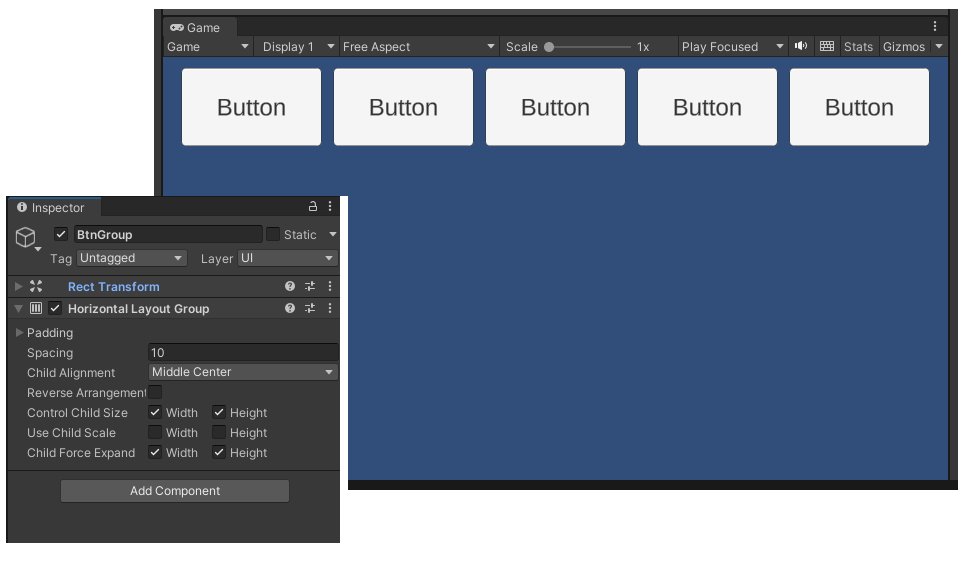Open Horizontal Layout Group help reference
This screenshot has width=965, height=569.
click(290, 308)
